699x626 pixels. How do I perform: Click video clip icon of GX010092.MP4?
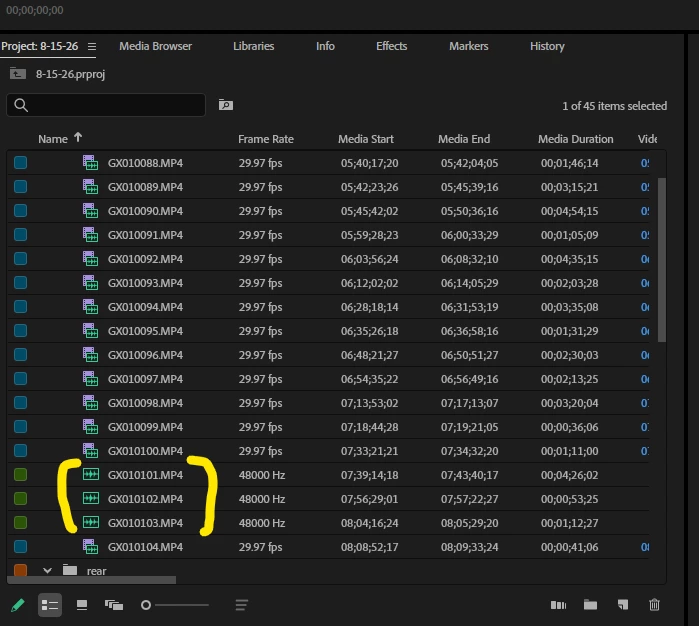pos(90,259)
